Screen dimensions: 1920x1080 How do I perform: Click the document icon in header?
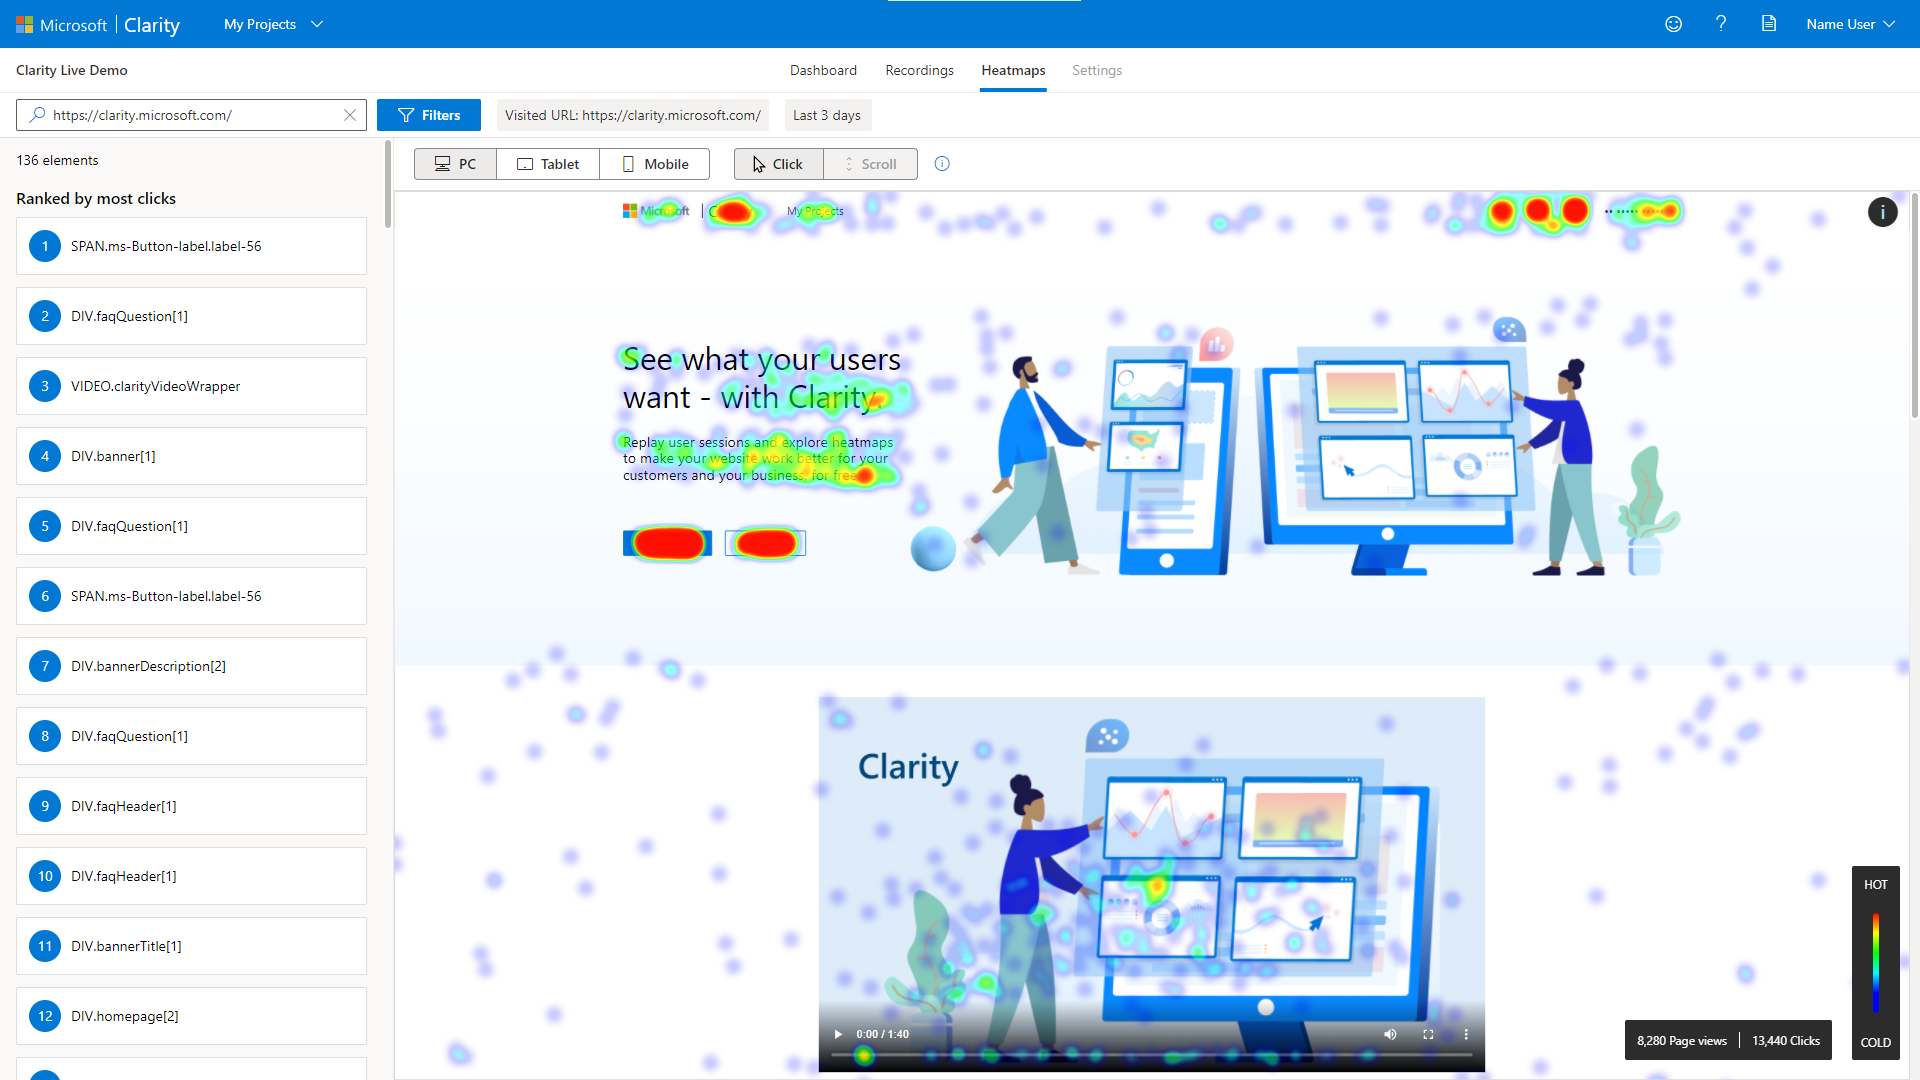pos(1769,24)
